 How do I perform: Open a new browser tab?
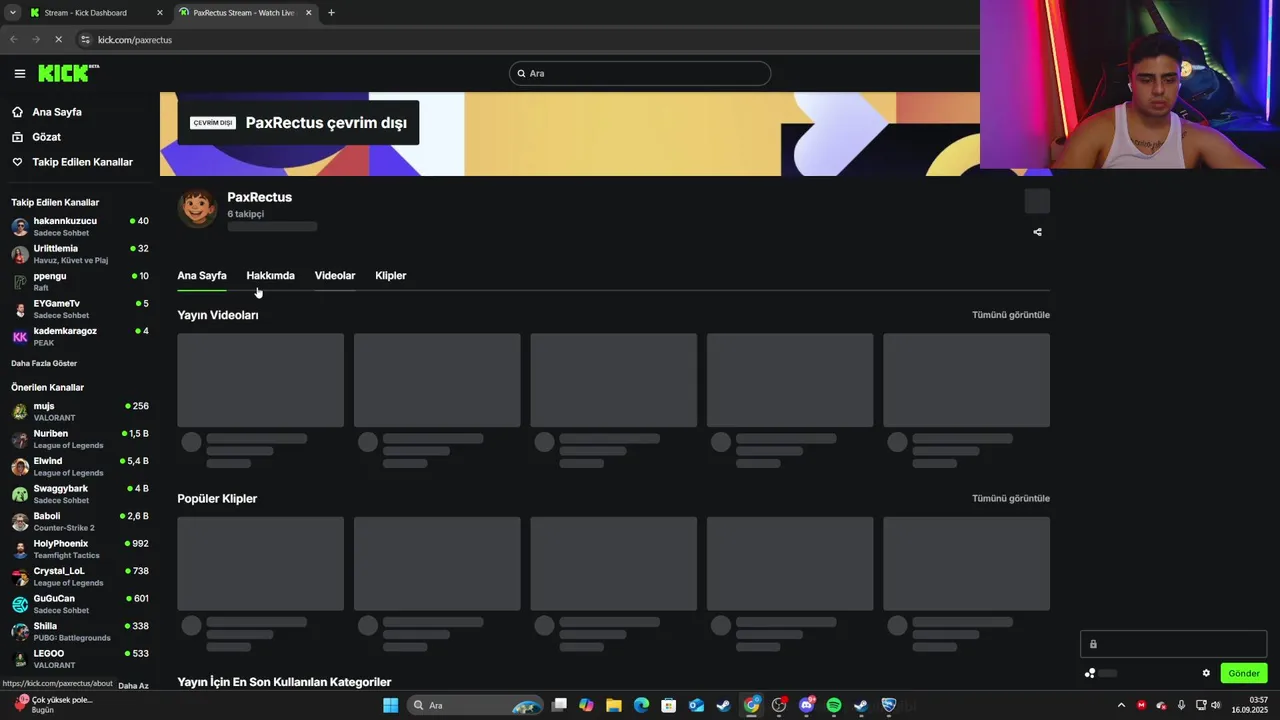tap(331, 13)
